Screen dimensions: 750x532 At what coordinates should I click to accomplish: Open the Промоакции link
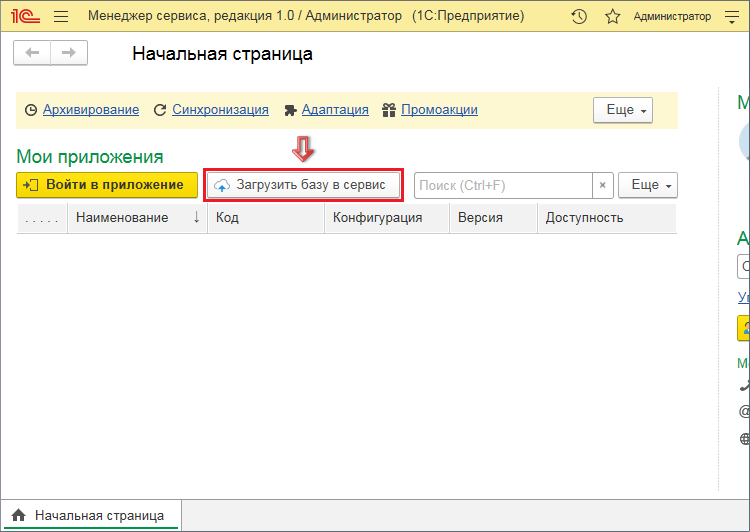point(439,110)
